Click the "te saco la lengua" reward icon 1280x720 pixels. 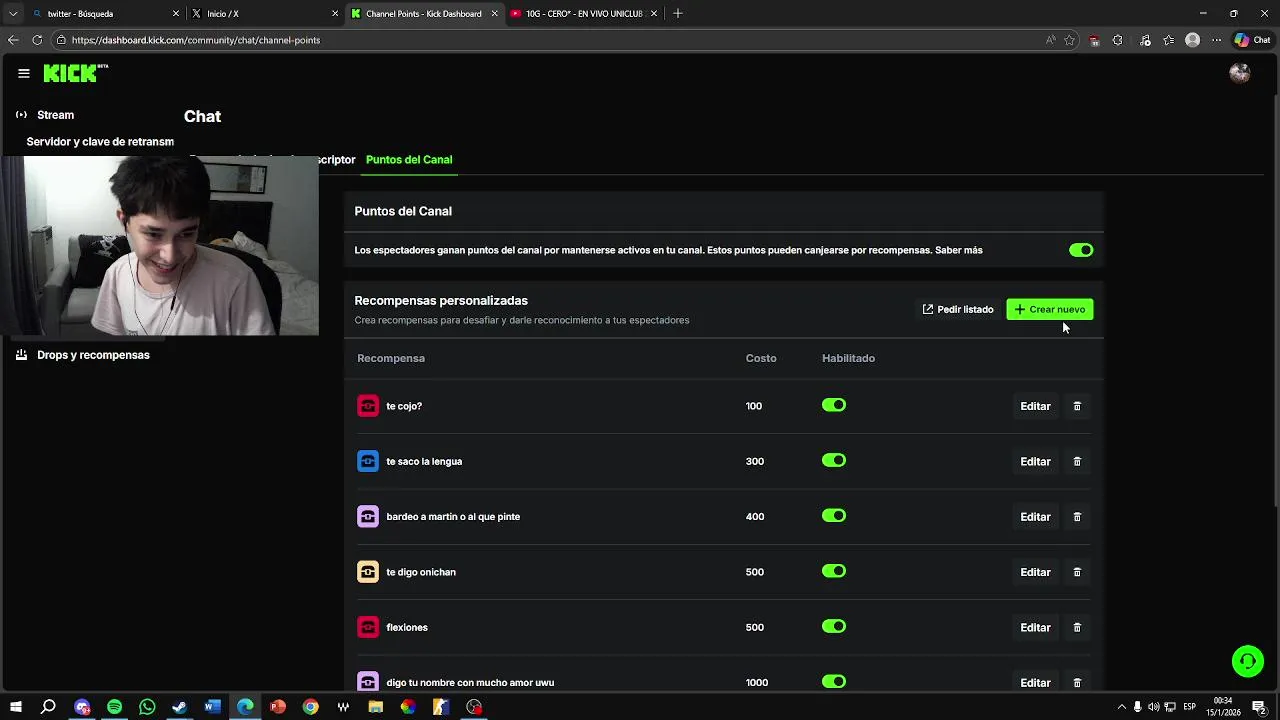pyautogui.click(x=368, y=461)
